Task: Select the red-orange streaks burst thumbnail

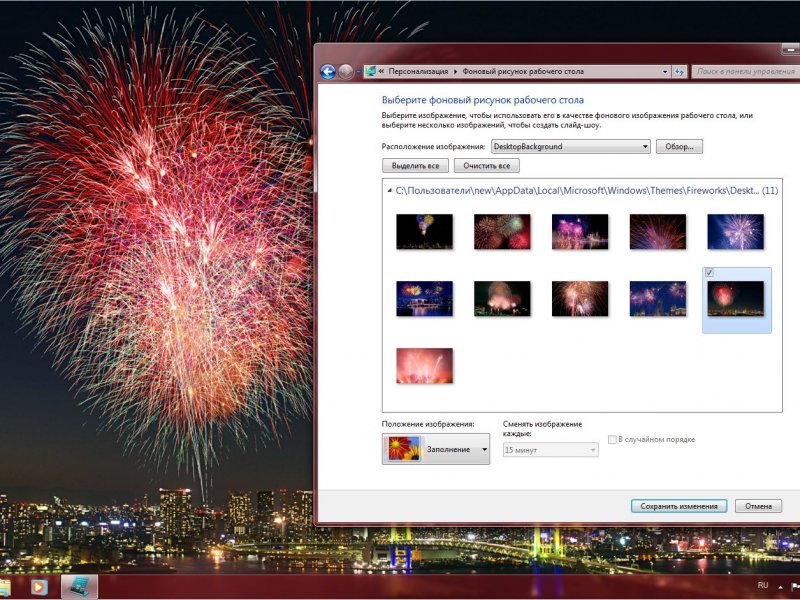Action: tap(658, 232)
